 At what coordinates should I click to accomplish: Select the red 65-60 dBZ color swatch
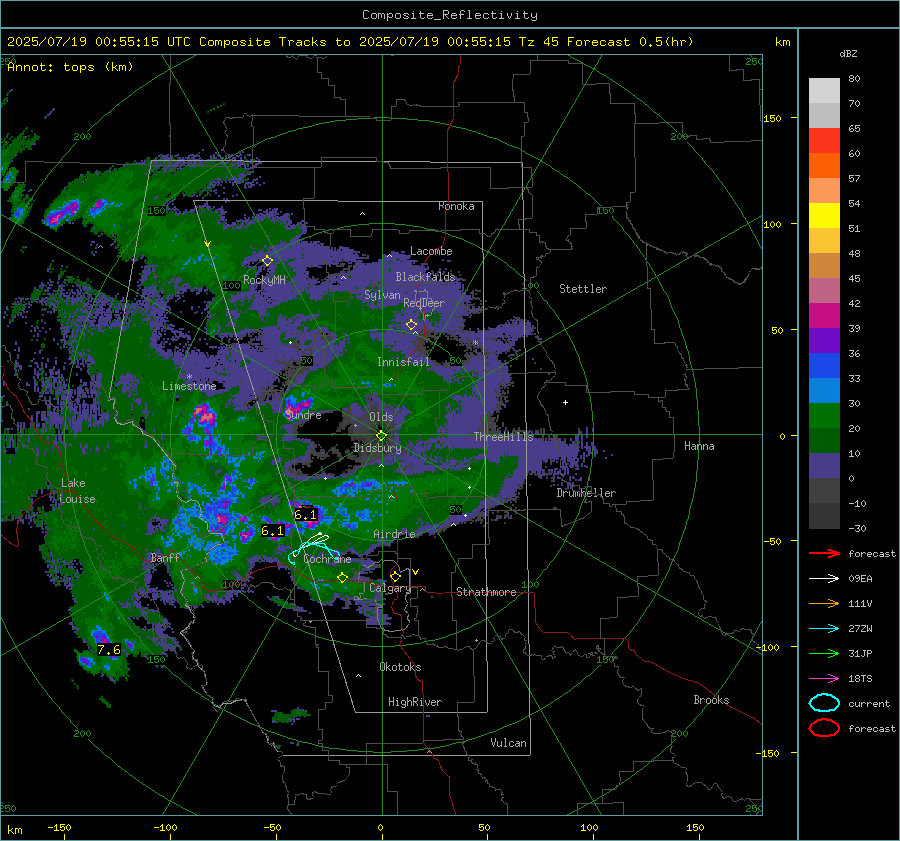tap(824, 141)
